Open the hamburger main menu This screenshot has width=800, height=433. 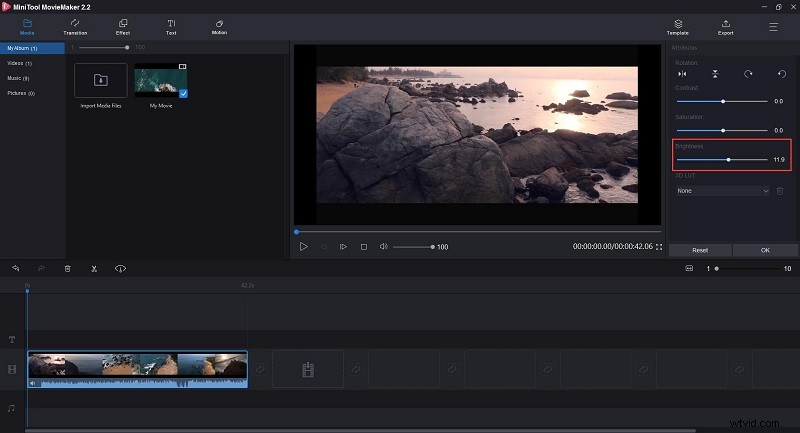pyautogui.click(x=773, y=27)
